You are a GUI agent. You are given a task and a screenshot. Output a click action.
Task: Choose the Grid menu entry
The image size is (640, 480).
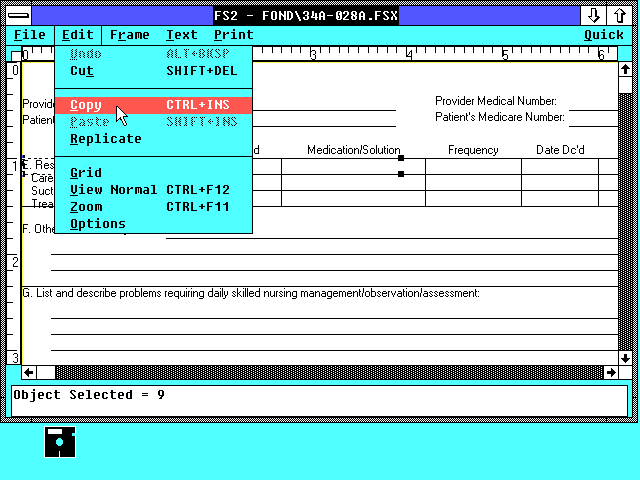point(153,173)
